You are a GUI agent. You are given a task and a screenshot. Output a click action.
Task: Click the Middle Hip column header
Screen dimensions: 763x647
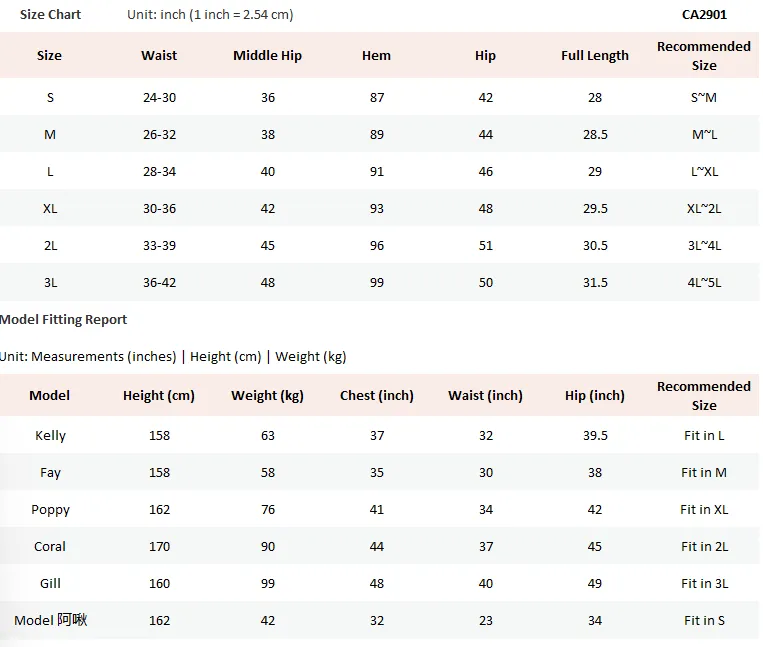[268, 55]
